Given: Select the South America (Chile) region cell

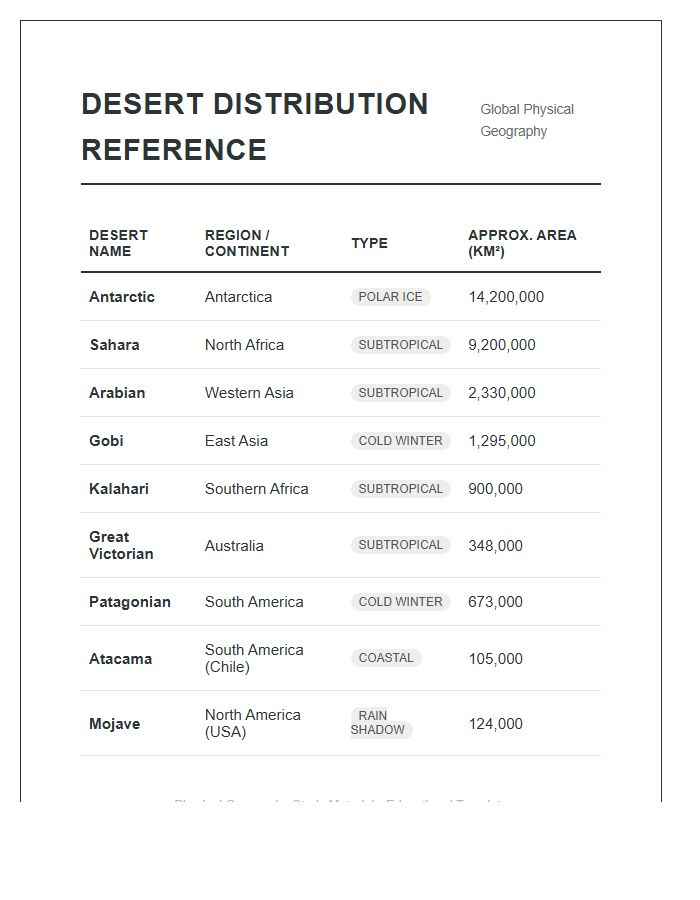Looking at the screenshot, I should pyautogui.click(x=254, y=658).
